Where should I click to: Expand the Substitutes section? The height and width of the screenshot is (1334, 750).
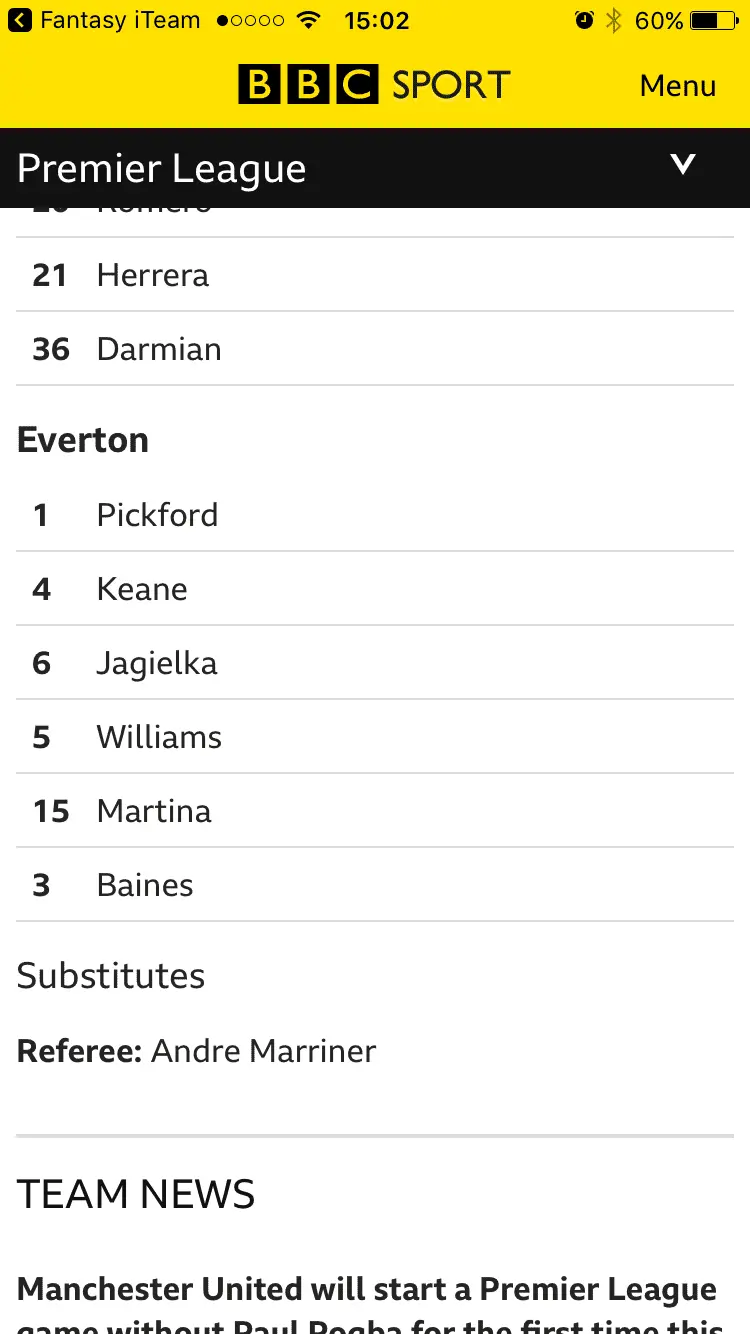coord(111,976)
